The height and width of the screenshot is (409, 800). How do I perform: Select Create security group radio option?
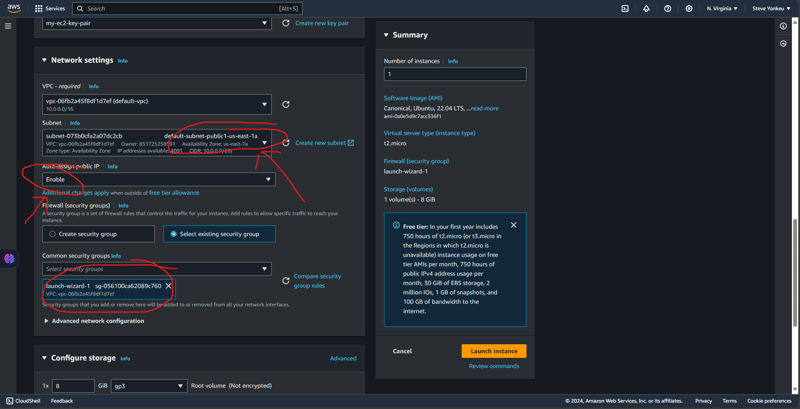pyautogui.click(x=98, y=234)
